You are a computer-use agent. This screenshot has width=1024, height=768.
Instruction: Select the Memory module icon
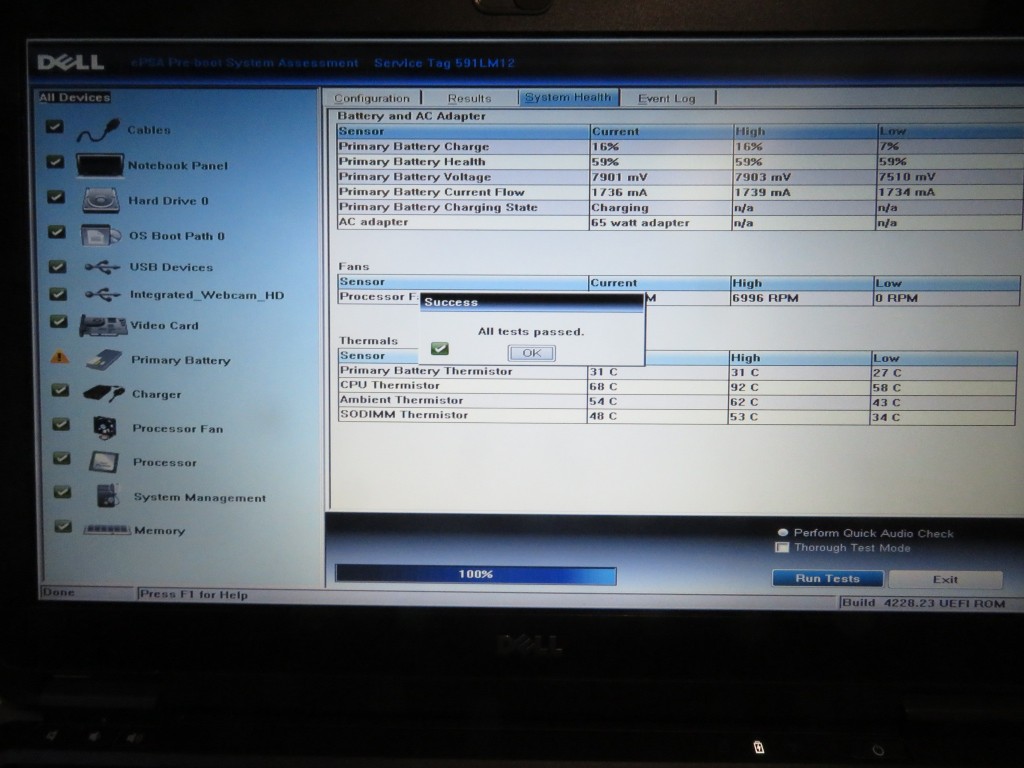[x=107, y=530]
